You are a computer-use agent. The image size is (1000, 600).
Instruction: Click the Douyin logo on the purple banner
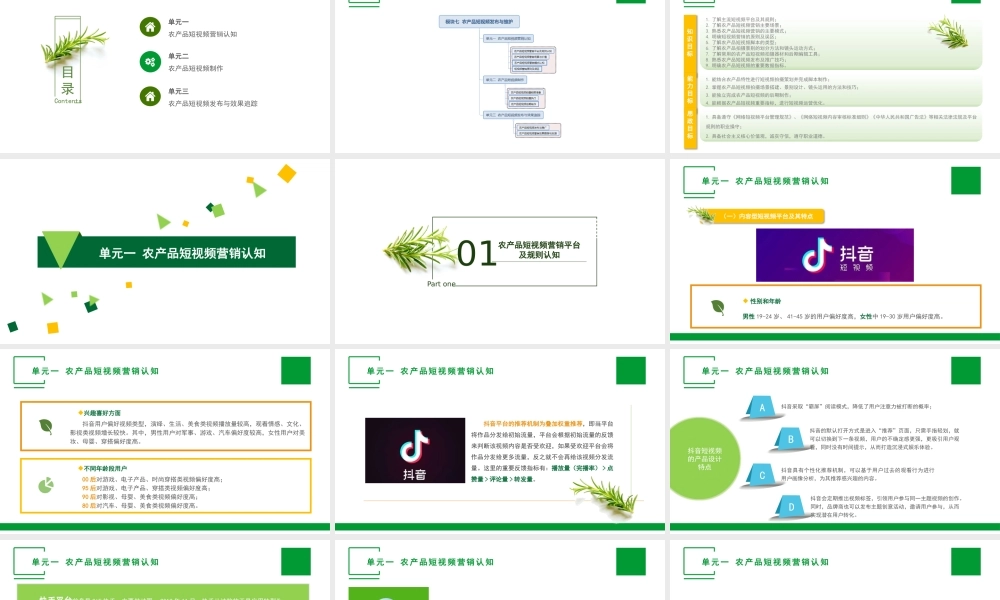(x=834, y=255)
